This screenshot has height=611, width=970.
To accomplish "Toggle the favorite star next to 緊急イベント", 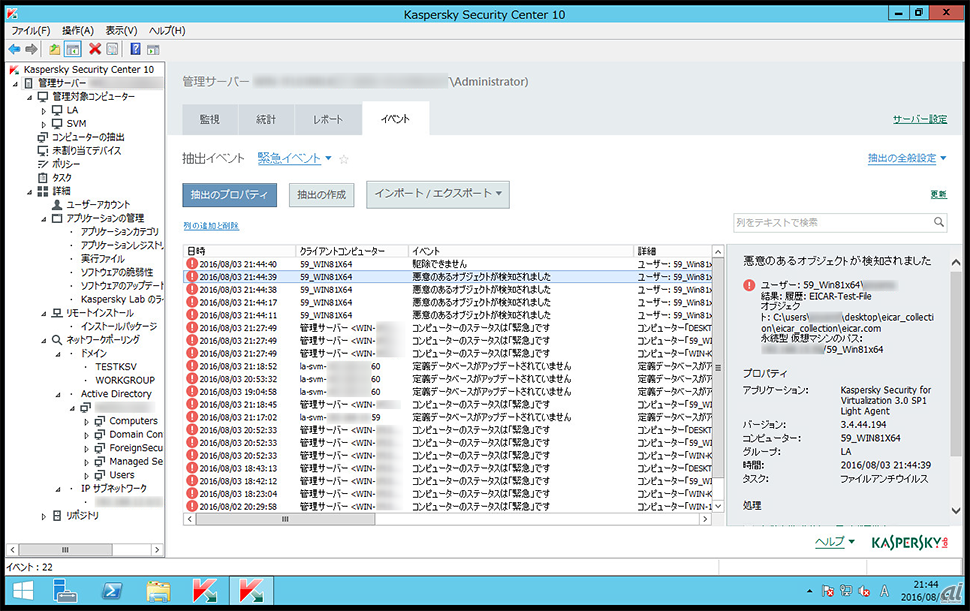I will point(345,159).
